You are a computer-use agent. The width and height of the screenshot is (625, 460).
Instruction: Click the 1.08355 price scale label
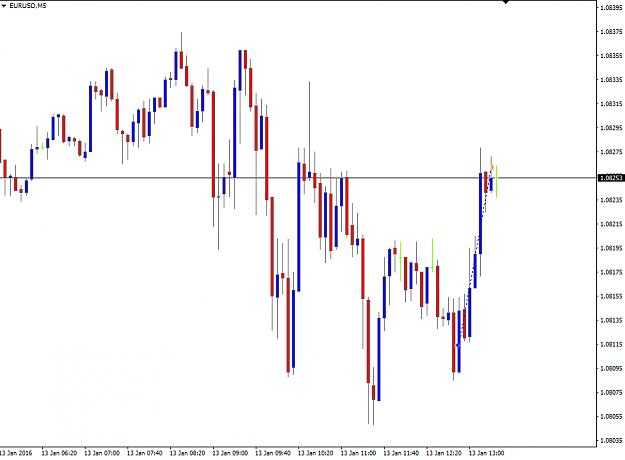pyautogui.click(x=611, y=55)
